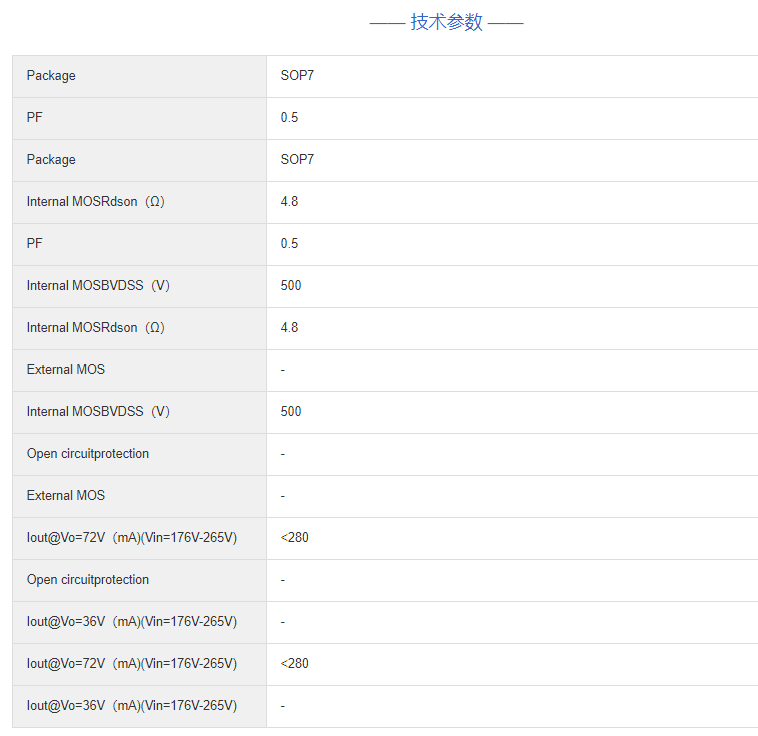
Task: Click the second Internal MOSBVDSS (V) label
Action: (99, 412)
